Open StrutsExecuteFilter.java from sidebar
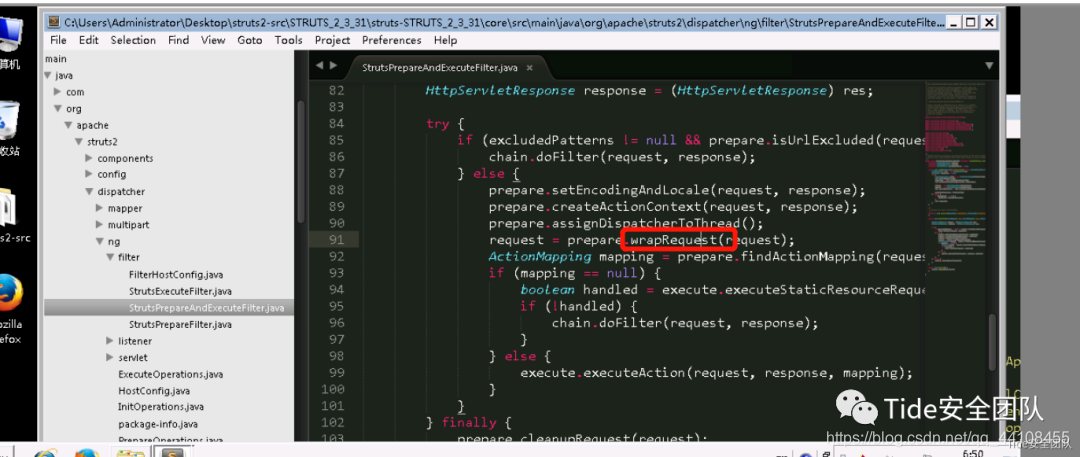Viewport: 1080px width, 457px height. 180,291
